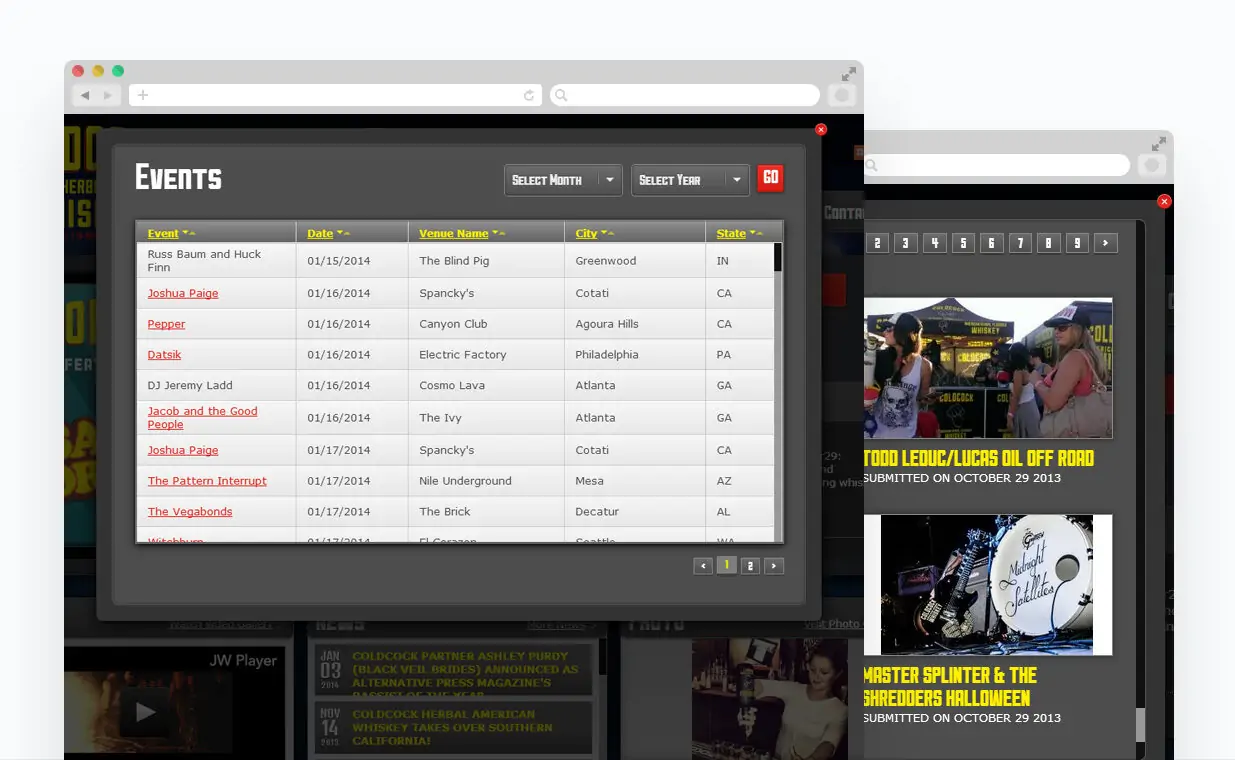Close the Events popup with red X

(821, 129)
